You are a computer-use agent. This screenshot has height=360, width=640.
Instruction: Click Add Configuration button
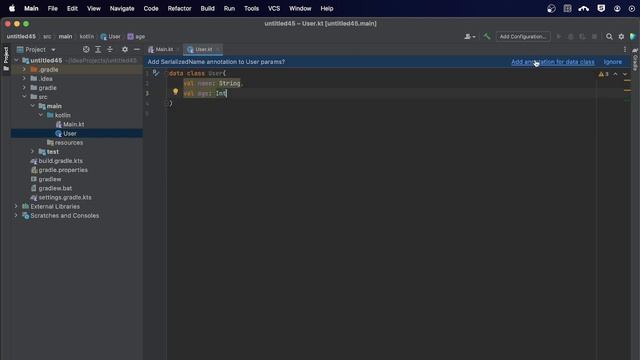pos(523,37)
